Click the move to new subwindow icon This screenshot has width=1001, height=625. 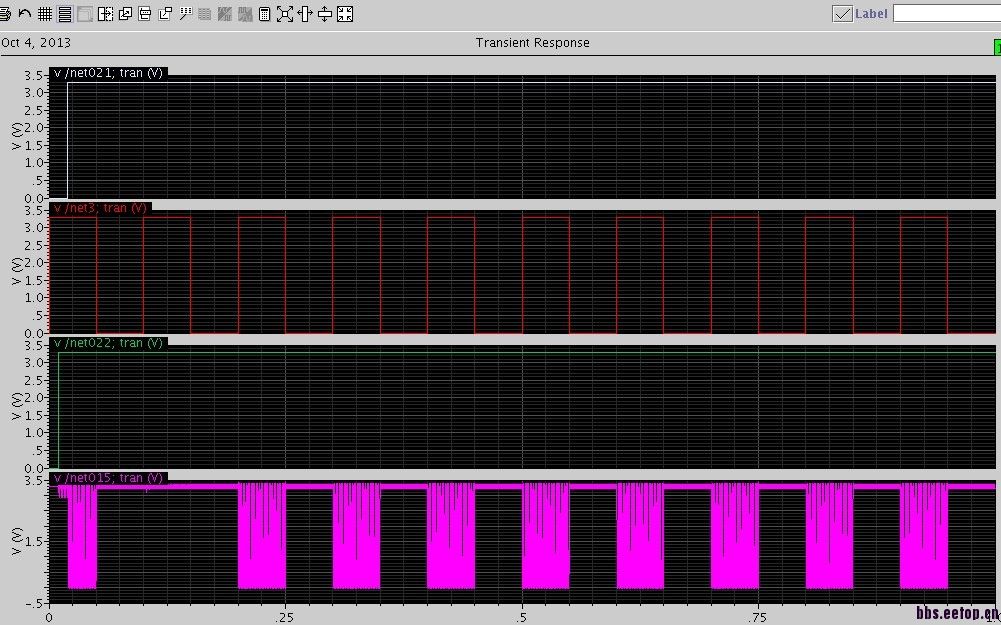click(165, 13)
